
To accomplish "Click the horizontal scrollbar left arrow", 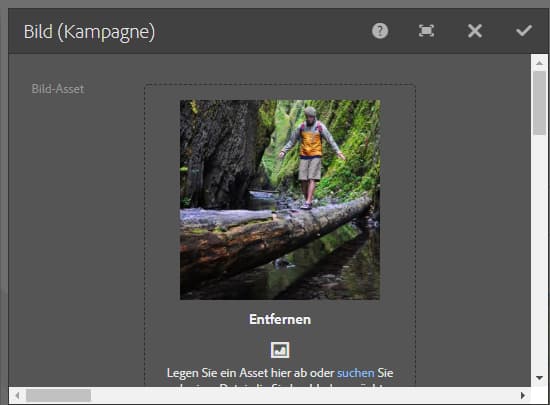I will pos(17,396).
